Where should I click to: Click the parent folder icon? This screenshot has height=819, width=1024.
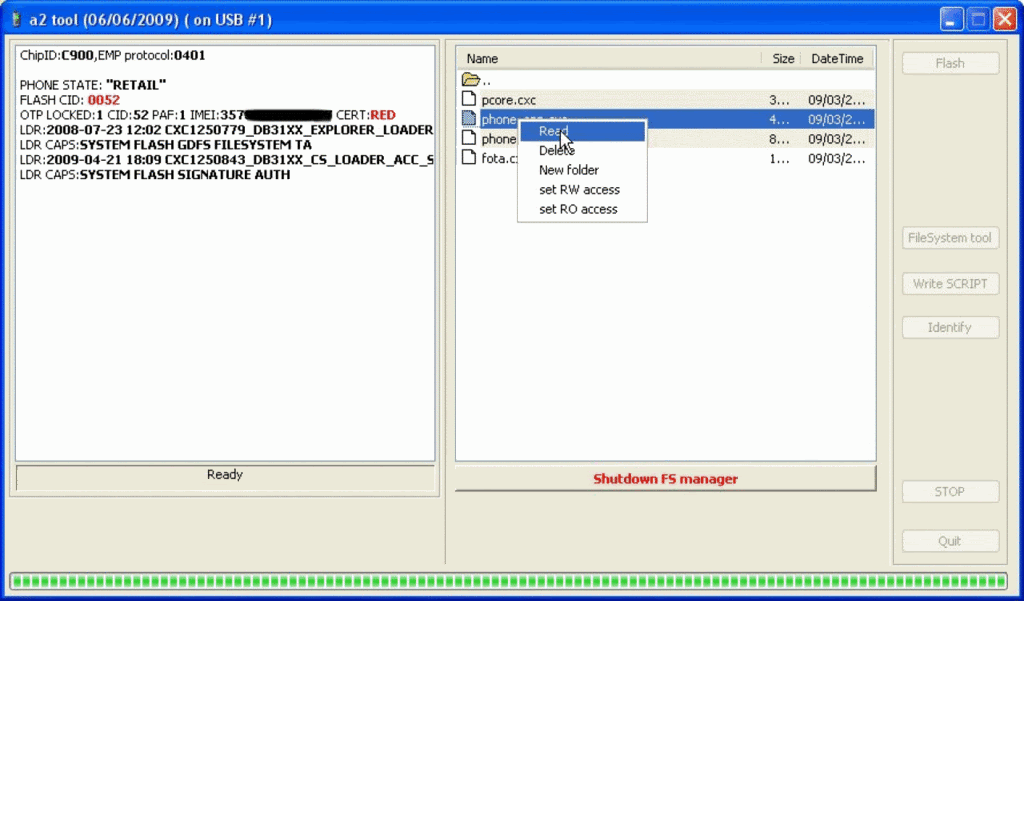click(471, 80)
